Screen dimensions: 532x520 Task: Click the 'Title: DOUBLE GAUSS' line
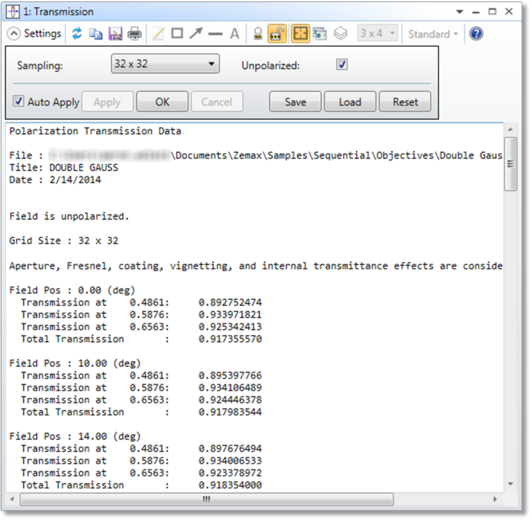pyautogui.click(x=64, y=168)
